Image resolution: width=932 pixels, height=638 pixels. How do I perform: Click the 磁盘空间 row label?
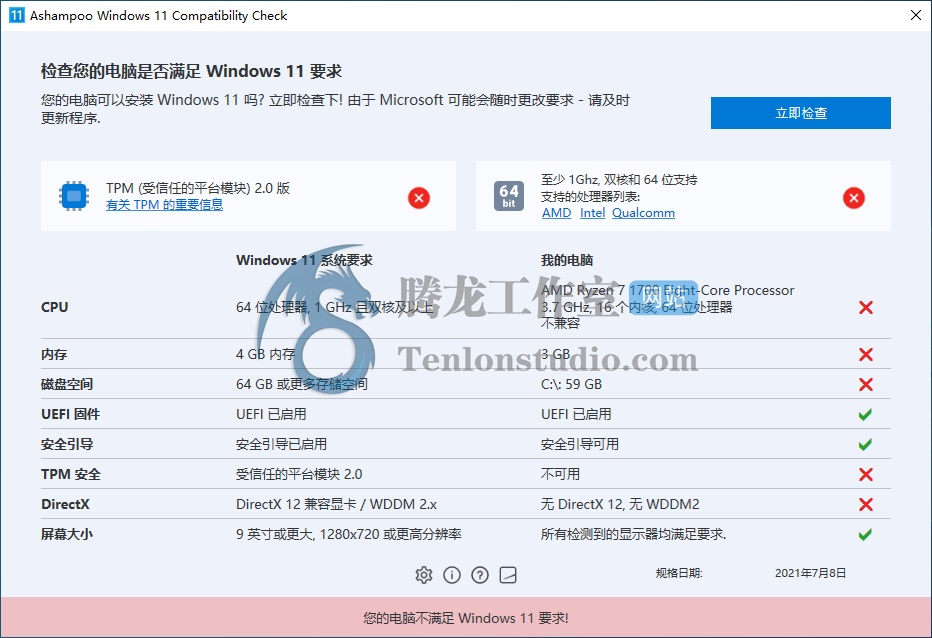[67, 384]
